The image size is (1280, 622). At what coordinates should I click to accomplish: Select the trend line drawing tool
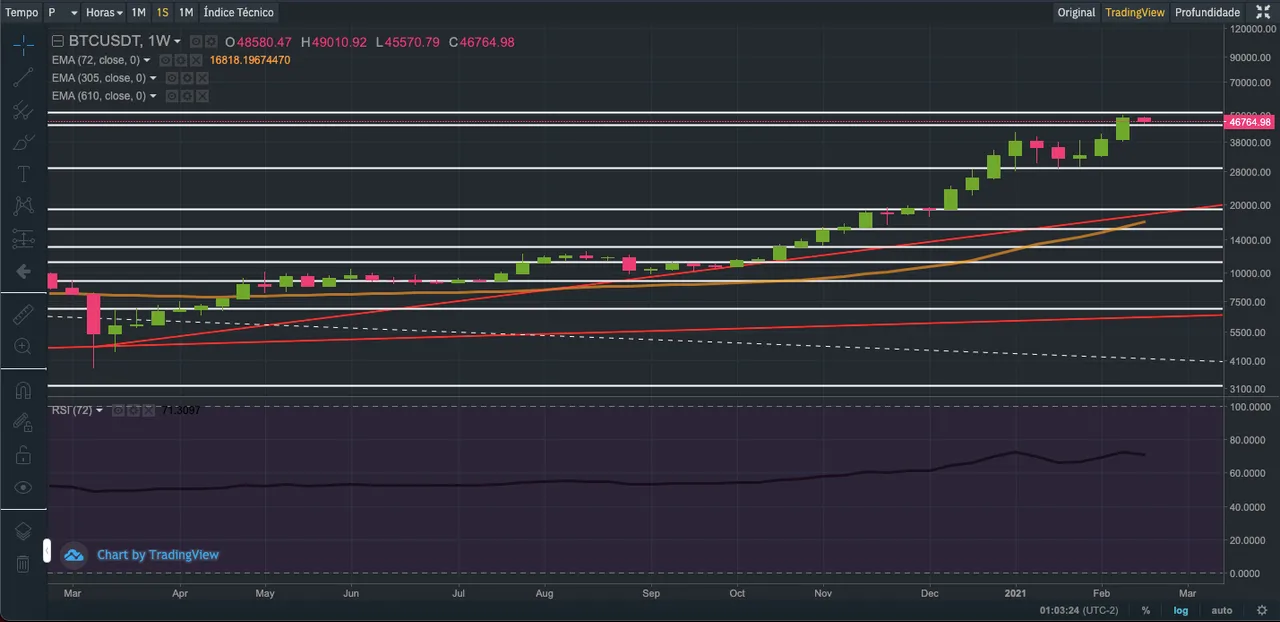23,78
